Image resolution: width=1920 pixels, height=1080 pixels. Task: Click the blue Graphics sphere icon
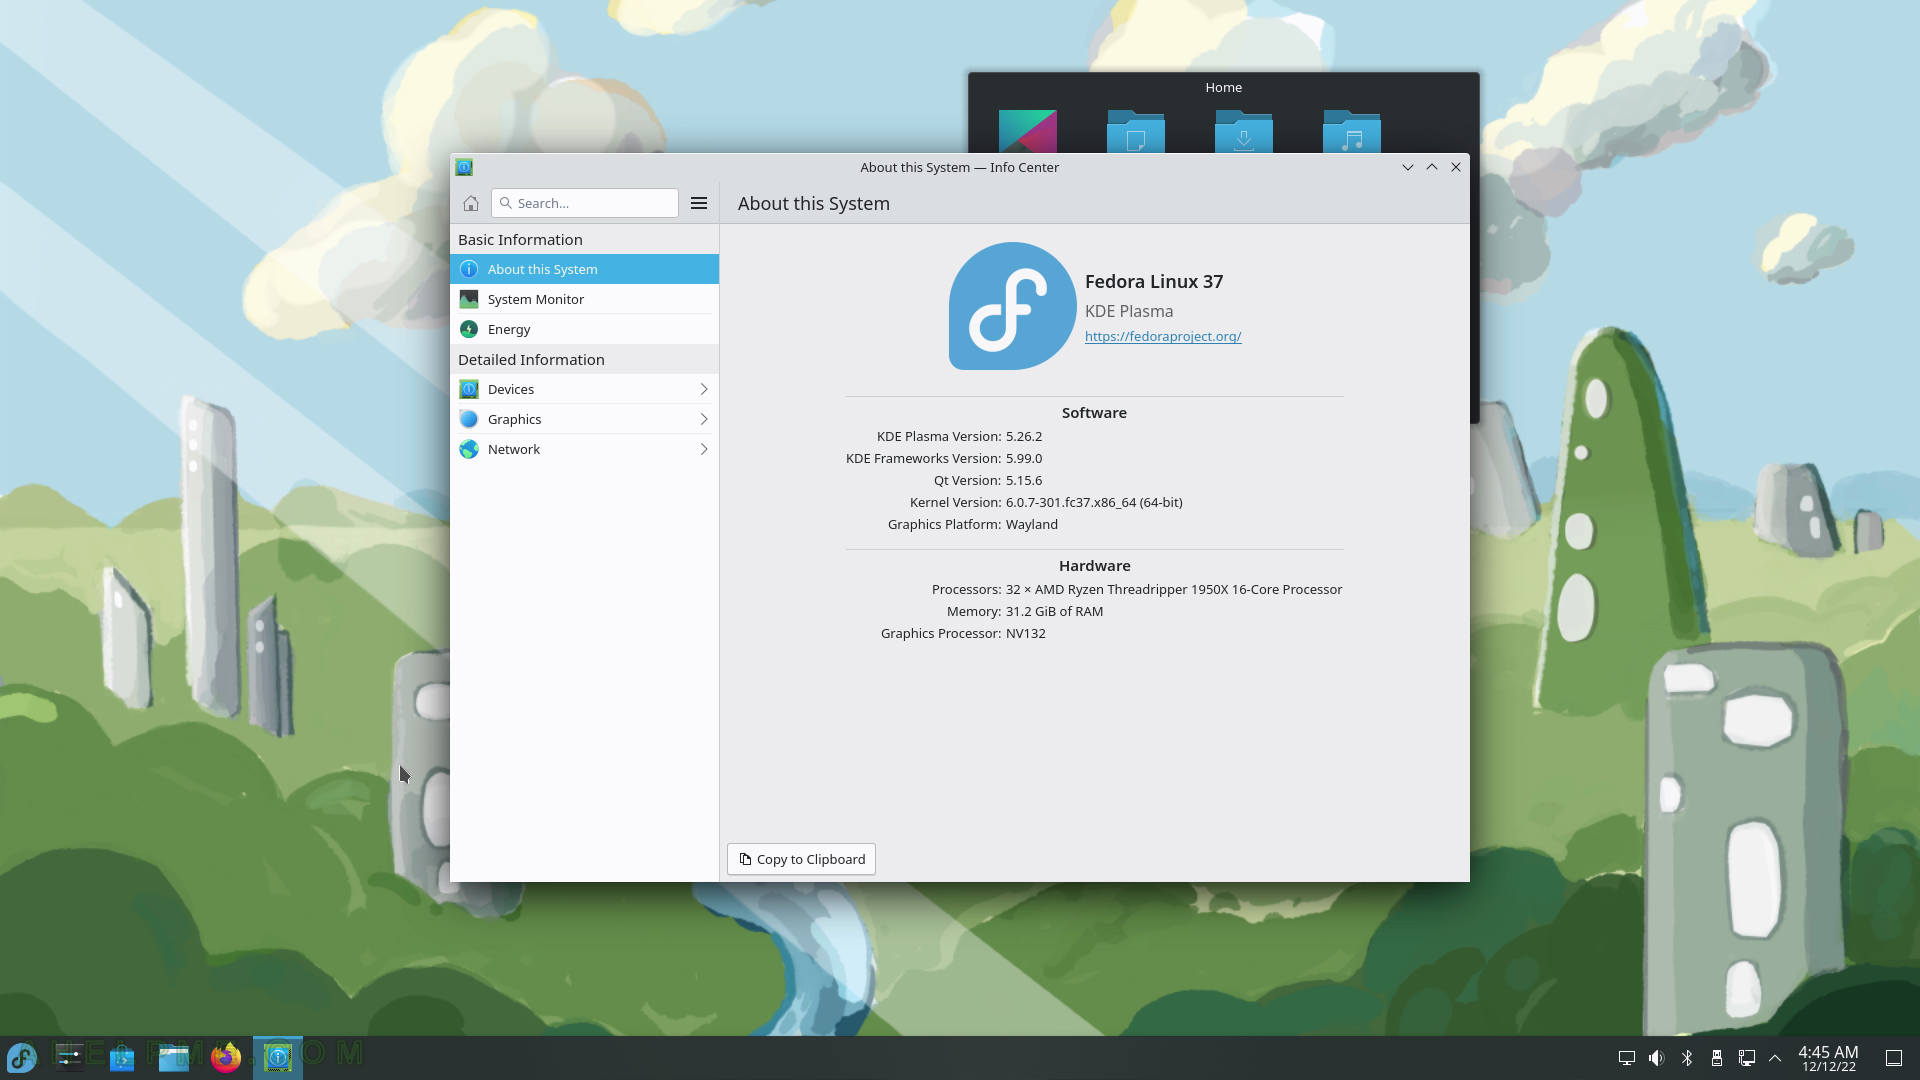(x=468, y=419)
